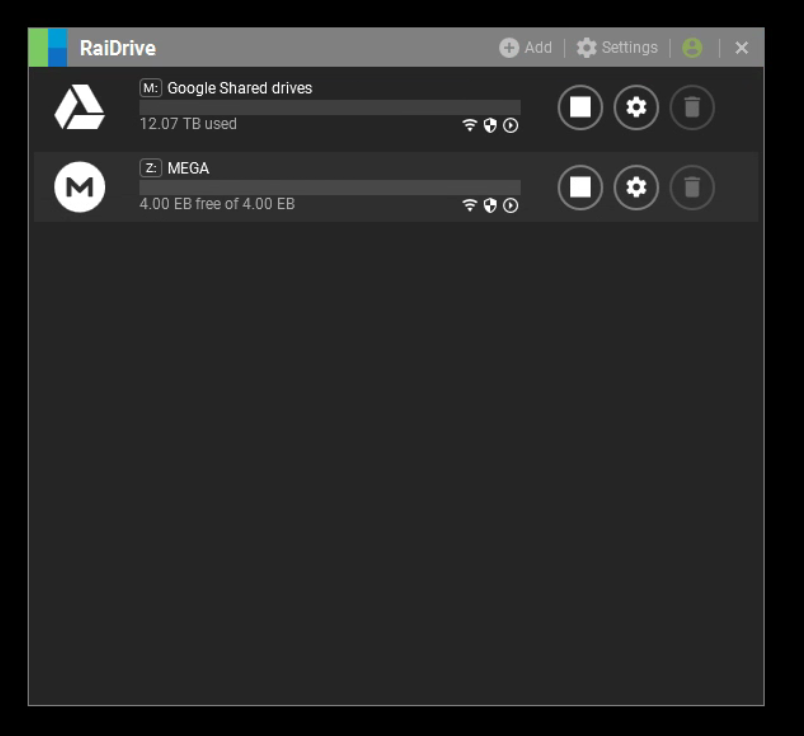Open the MEGA drive gear settings
804x736 pixels.
click(x=636, y=187)
